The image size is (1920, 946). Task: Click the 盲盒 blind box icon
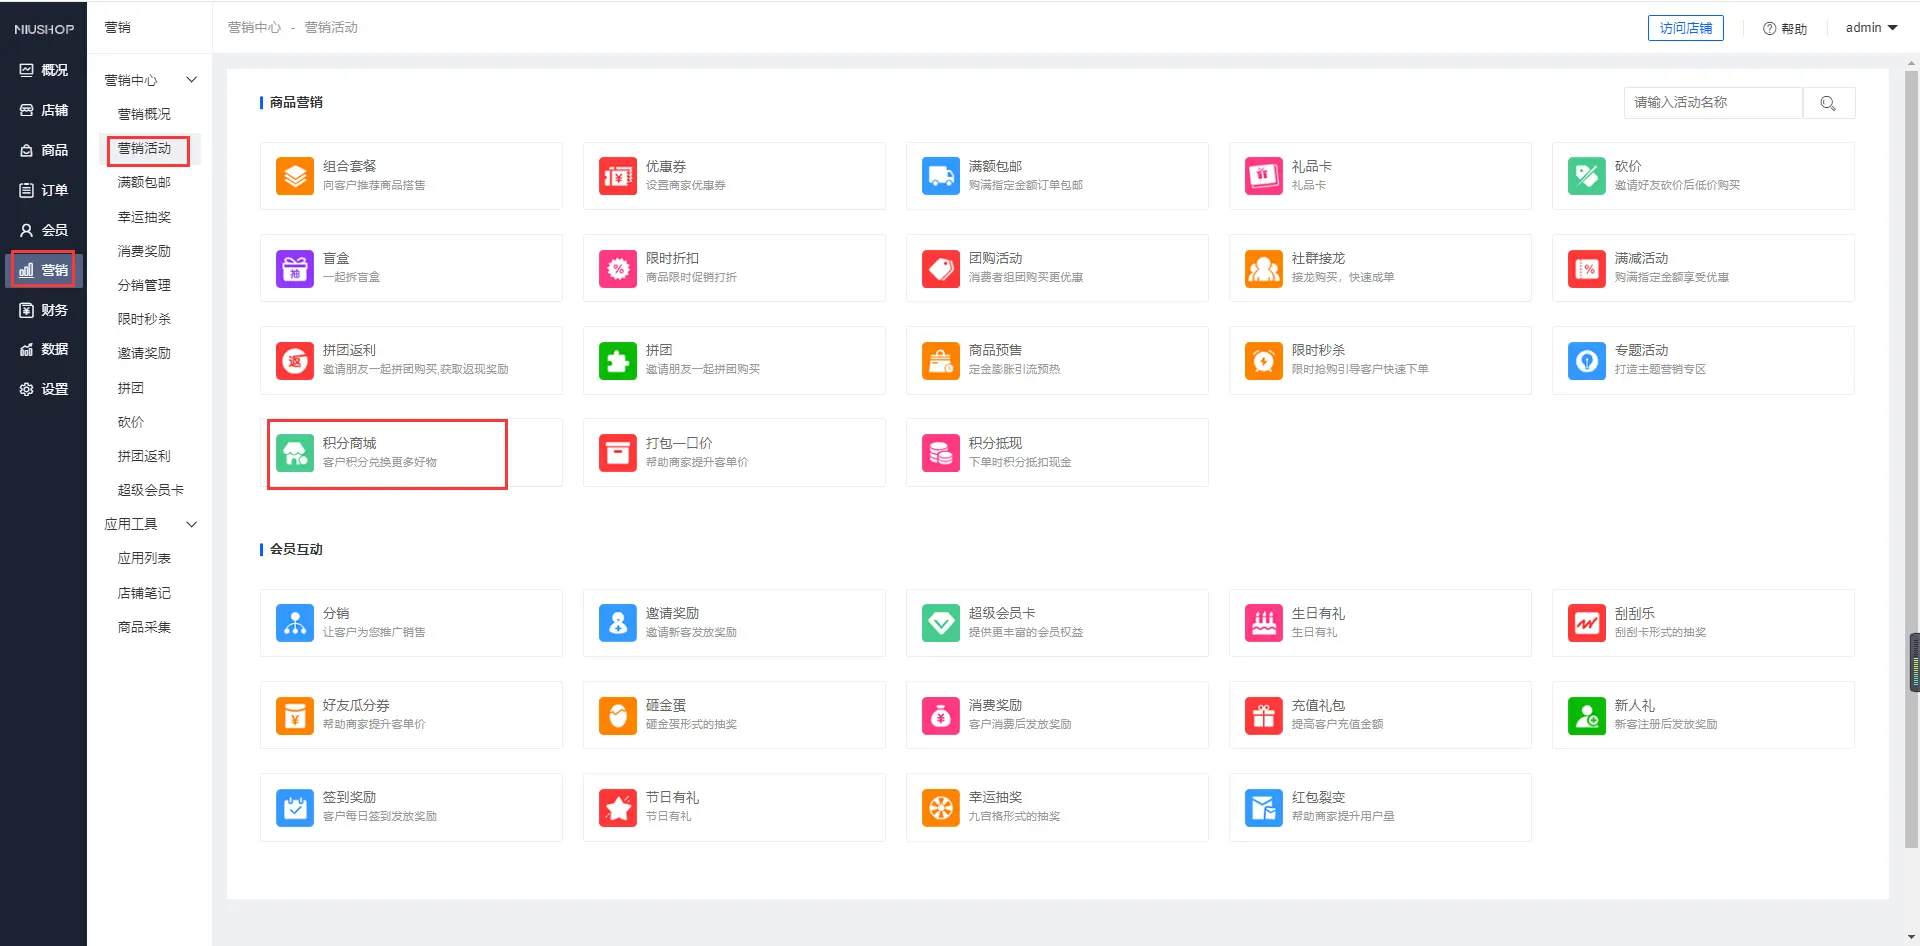[295, 268]
